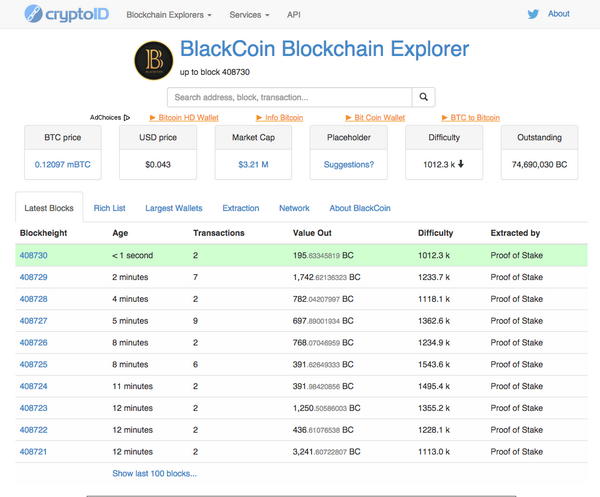The width and height of the screenshot is (600, 497).
Task: Open the API menu item
Action: [293, 15]
